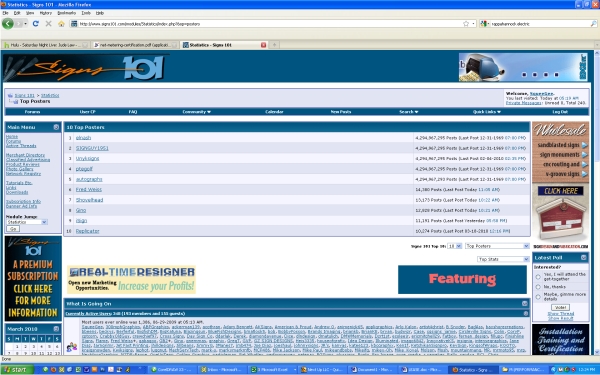The image size is (600, 375).
Task: Collapse the What Is Going On section
Action: 525,303
